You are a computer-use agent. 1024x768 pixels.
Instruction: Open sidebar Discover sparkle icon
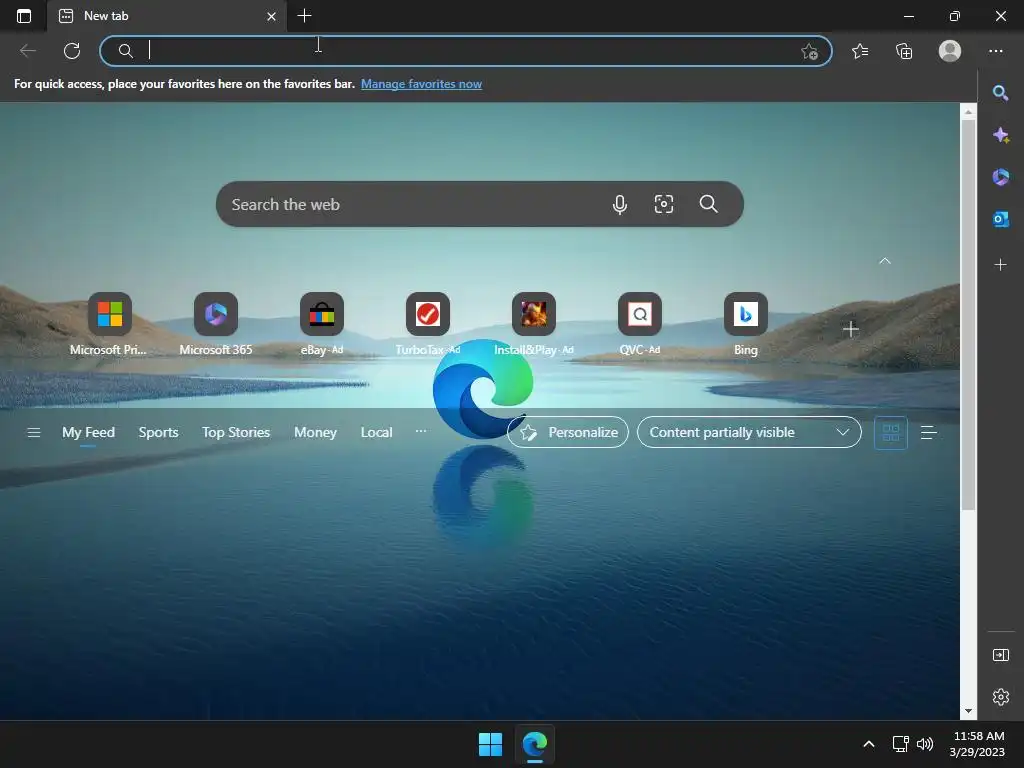pos(1000,135)
